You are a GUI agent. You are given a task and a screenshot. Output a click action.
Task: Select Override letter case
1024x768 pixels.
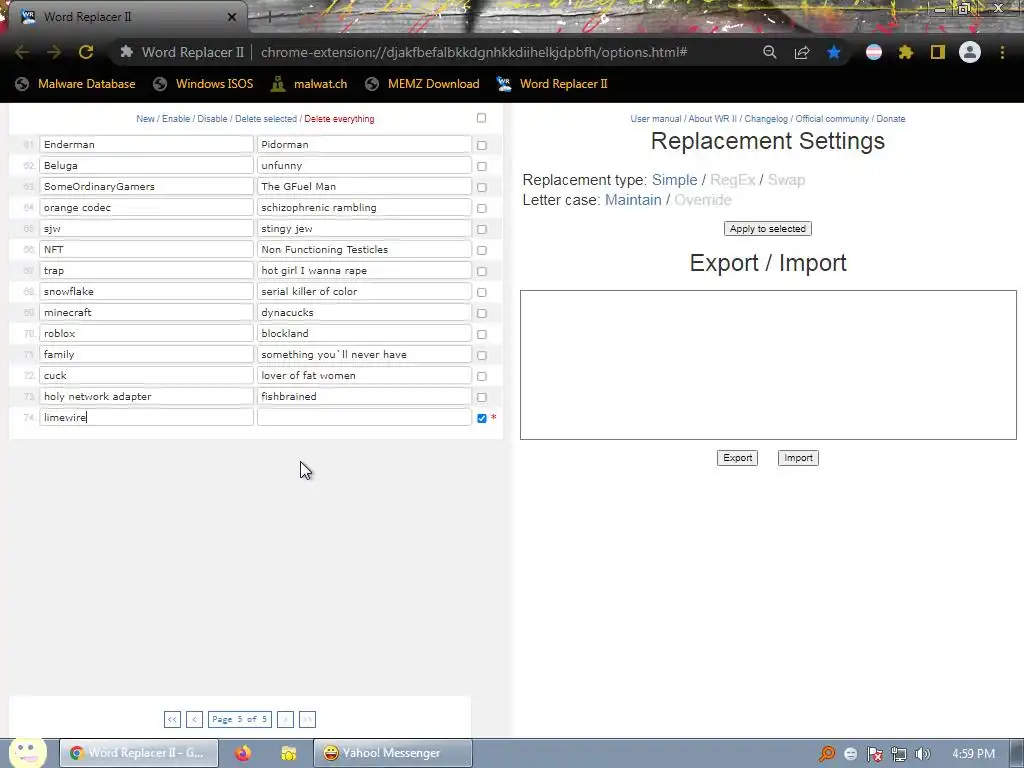[703, 200]
